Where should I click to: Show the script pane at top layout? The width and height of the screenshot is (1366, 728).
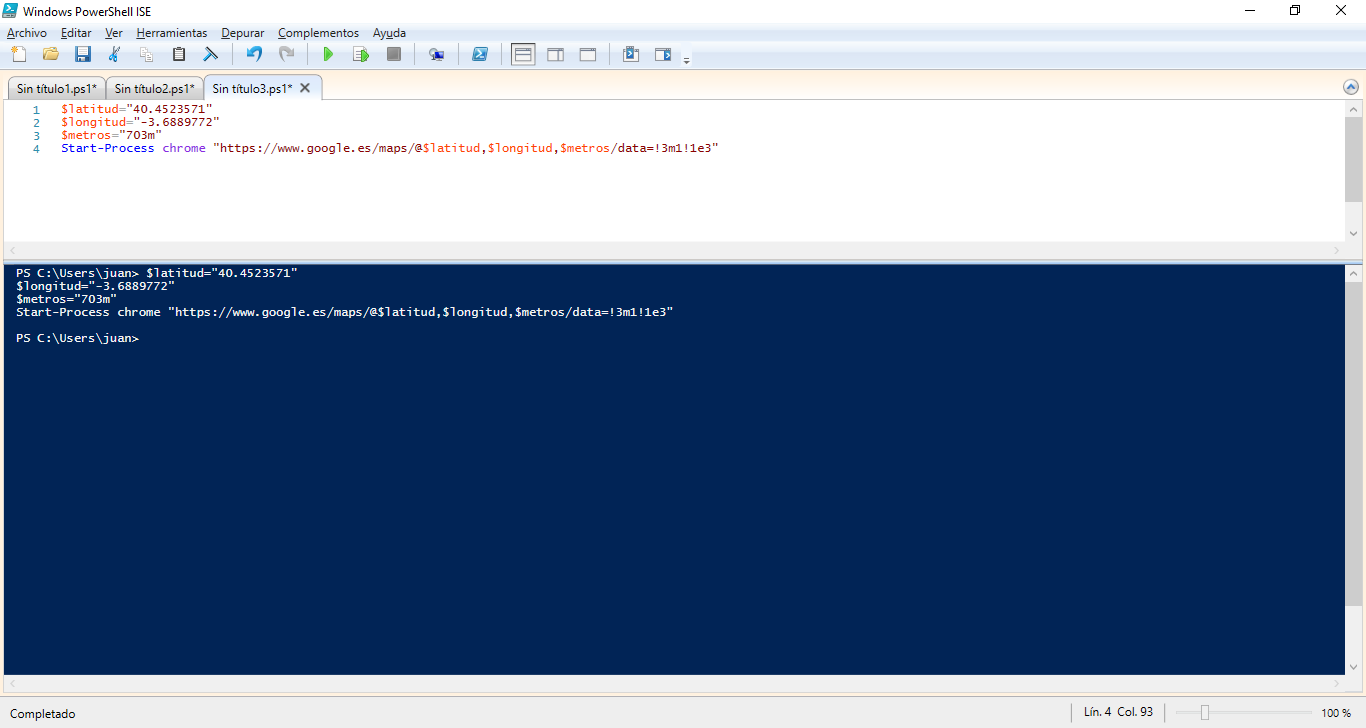pos(523,54)
